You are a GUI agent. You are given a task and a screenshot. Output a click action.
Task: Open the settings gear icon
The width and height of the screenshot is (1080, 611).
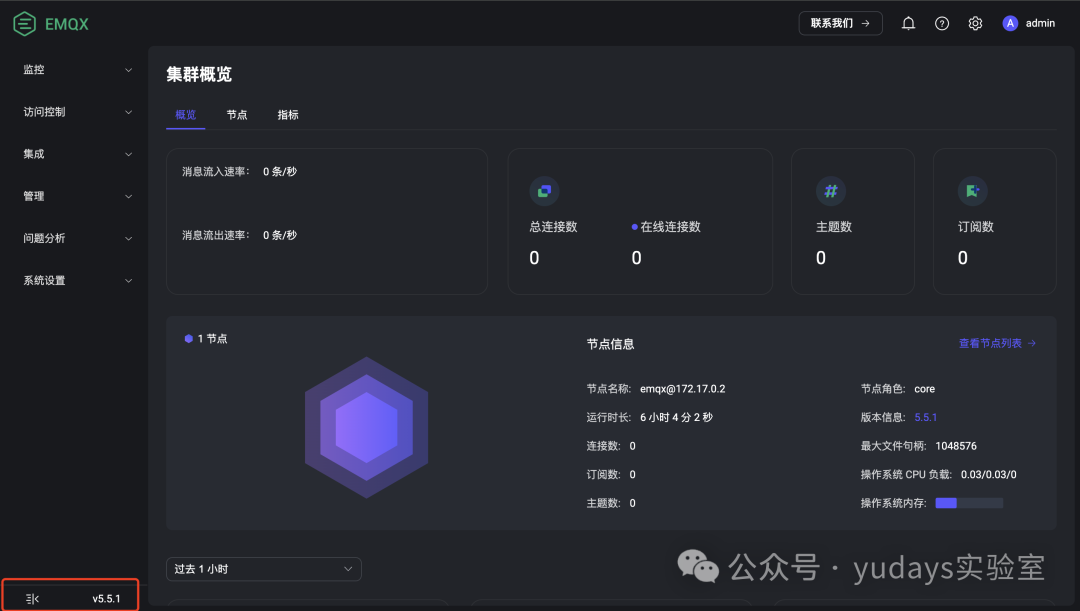pos(975,22)
